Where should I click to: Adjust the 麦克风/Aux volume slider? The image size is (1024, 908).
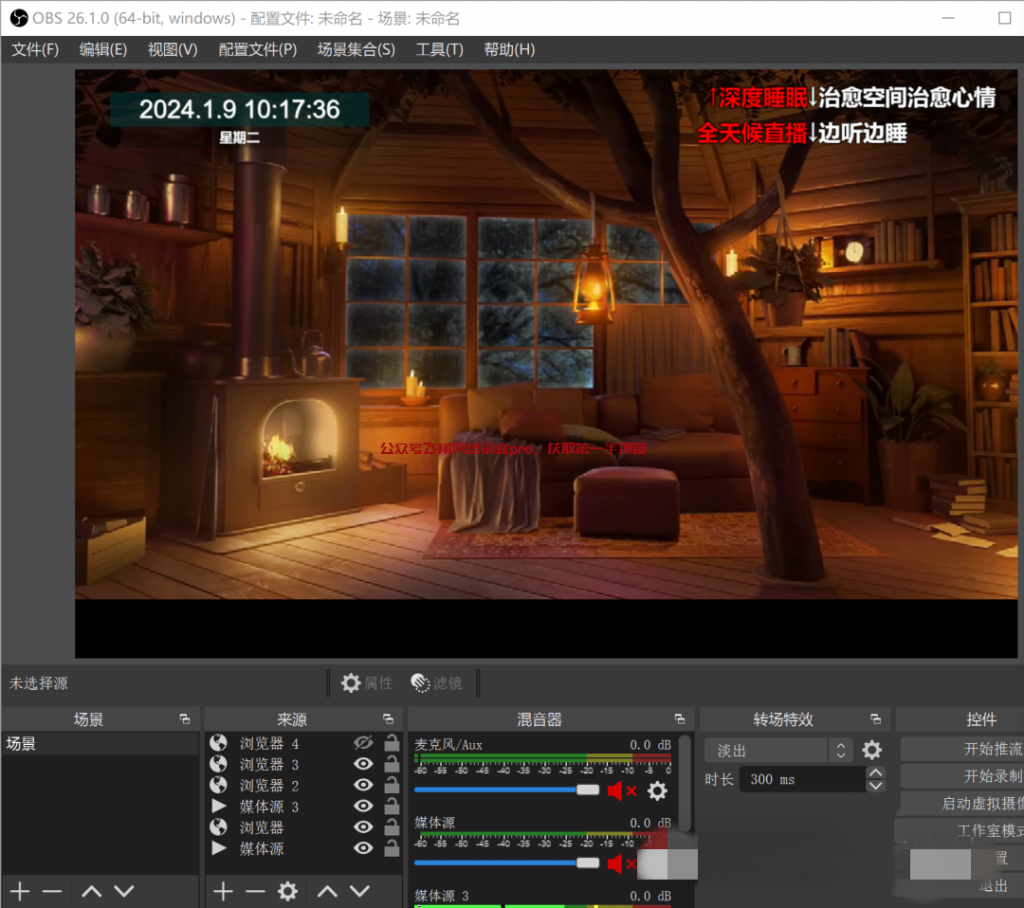click(587, 790)
